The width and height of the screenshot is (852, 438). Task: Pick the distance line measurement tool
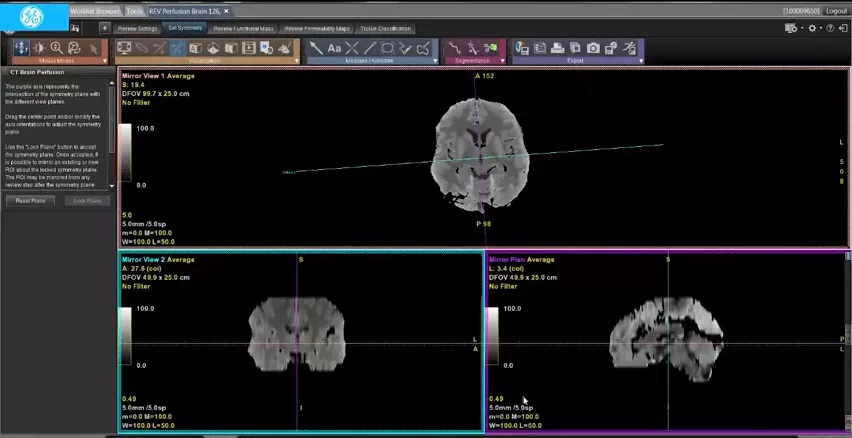370,48
